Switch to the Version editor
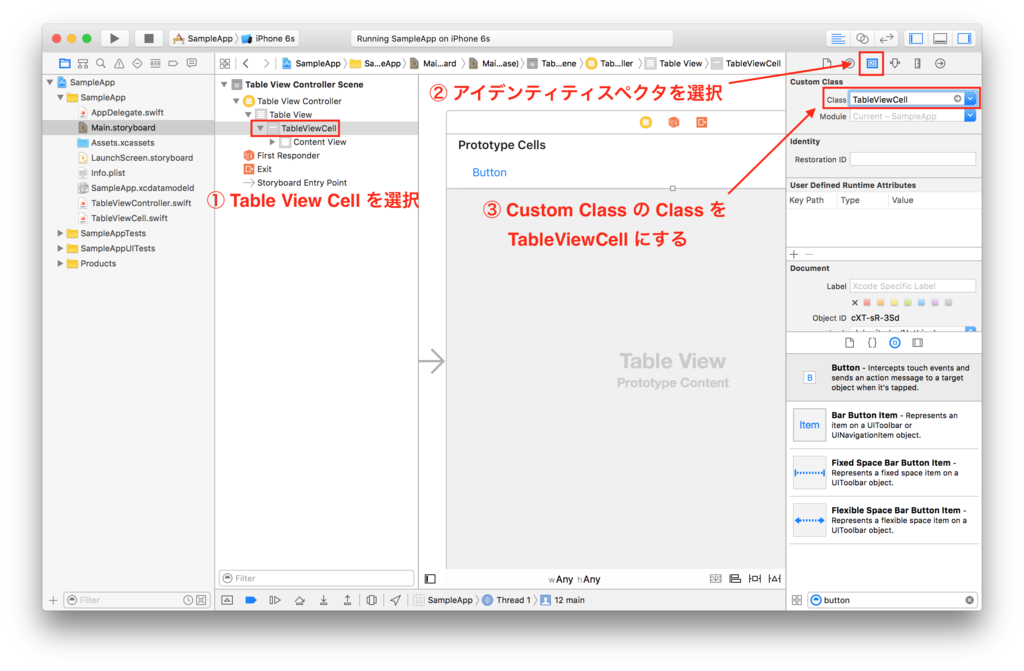This screenshot has width=1024, height=671. [x=886, y=39]
